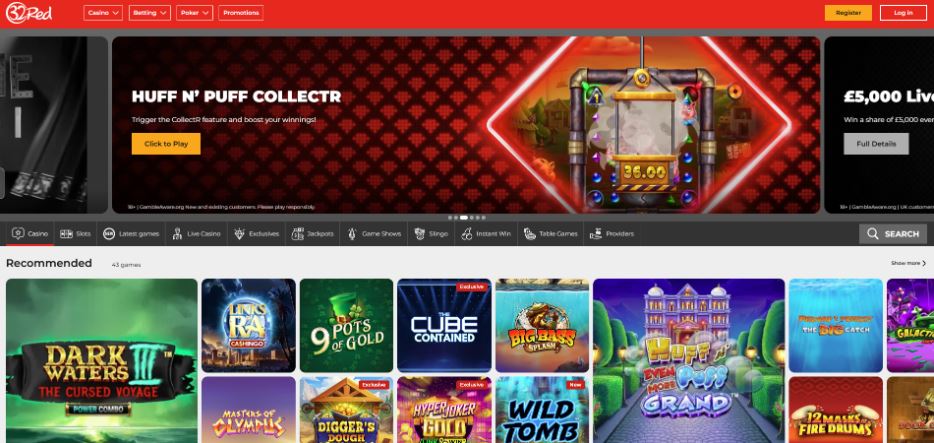The image size is (934, 443).
Task: Select the Instant Win tab
Action: [486, 234]
